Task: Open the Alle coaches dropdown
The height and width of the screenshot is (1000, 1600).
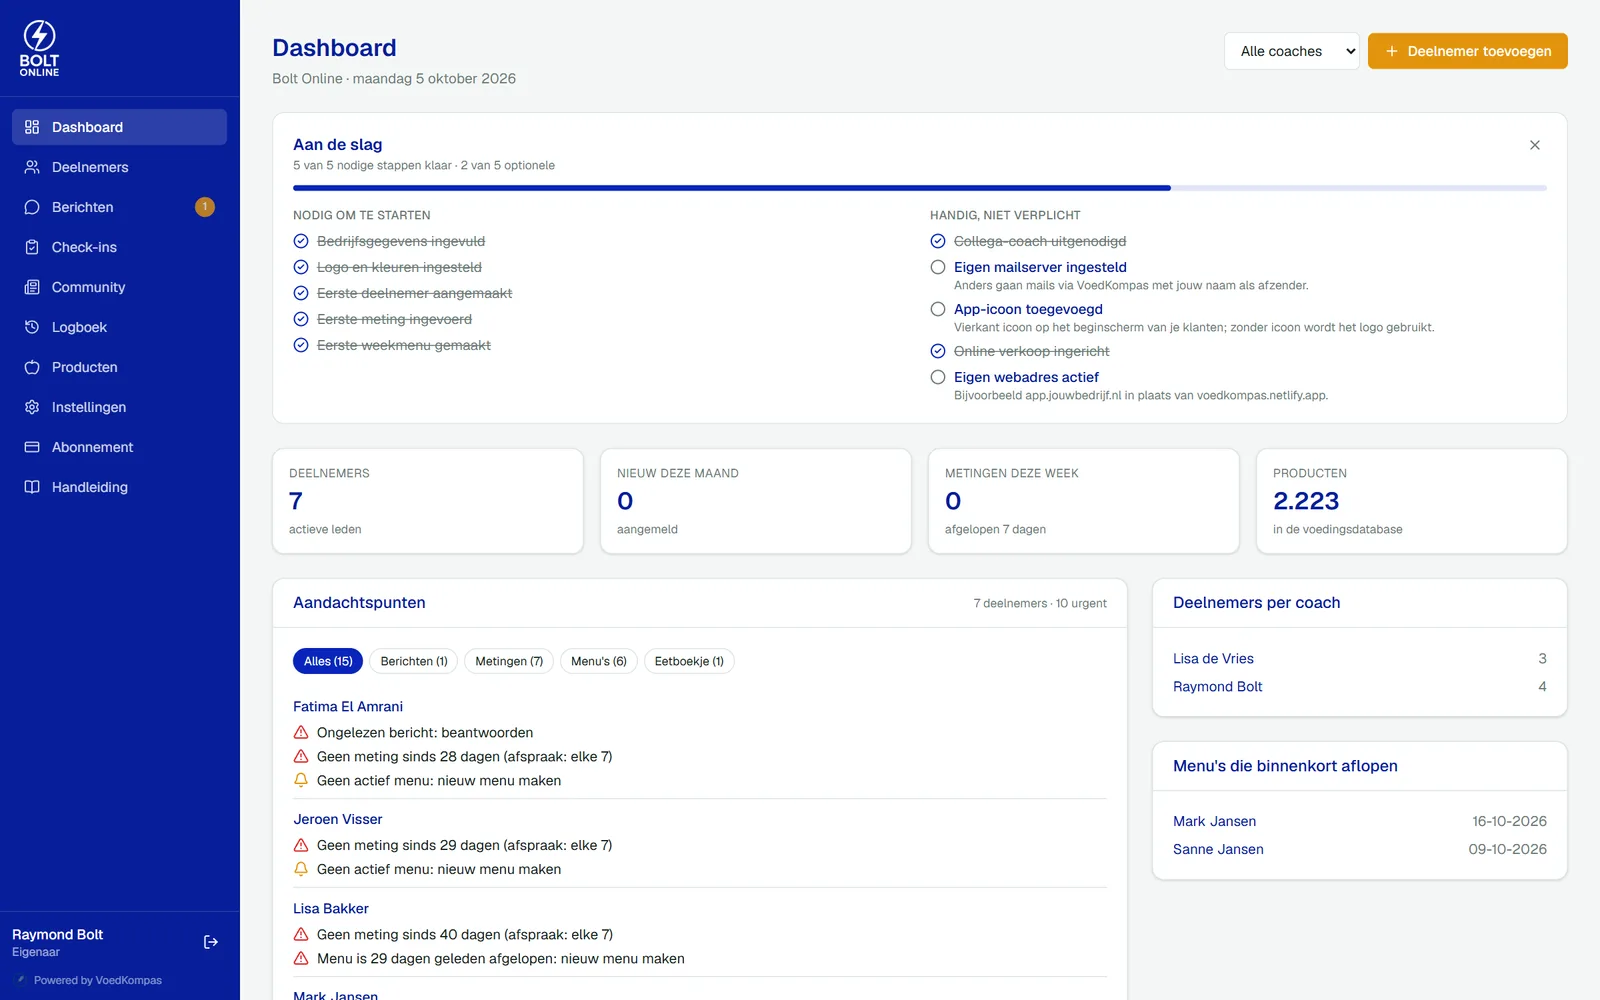Action: [1292, 51]
